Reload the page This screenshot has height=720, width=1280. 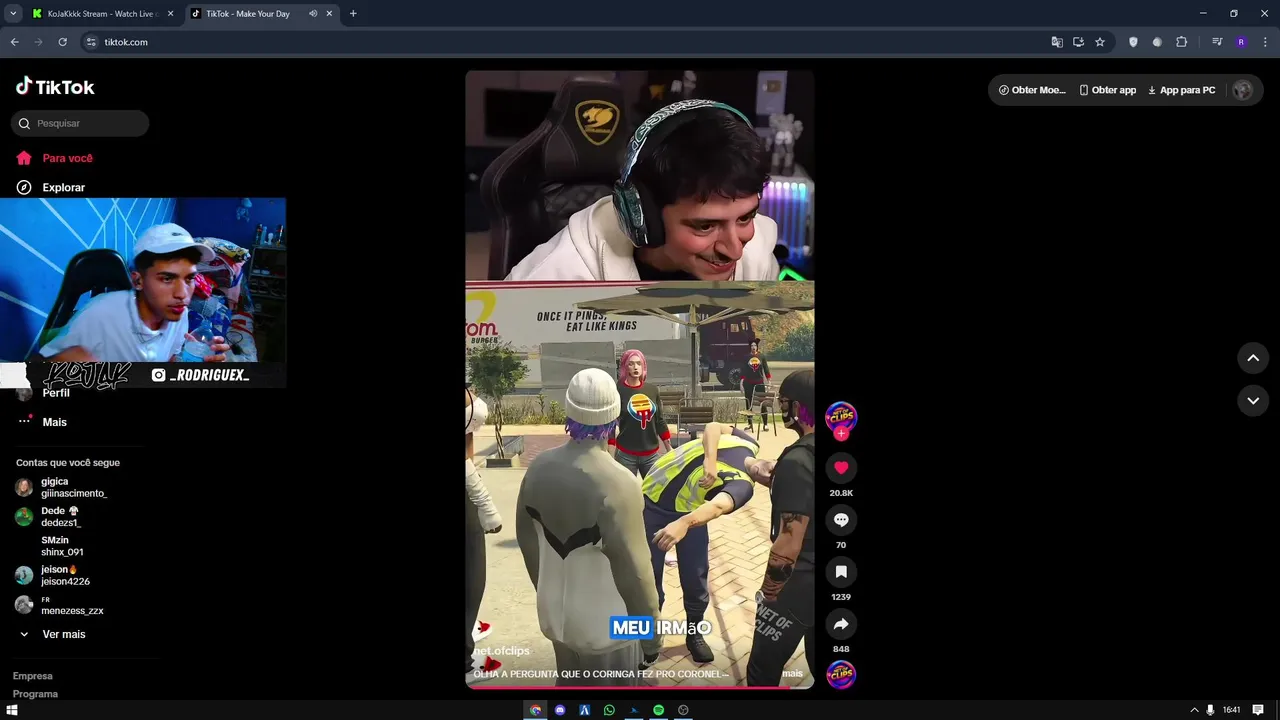(x=62, y=42)
